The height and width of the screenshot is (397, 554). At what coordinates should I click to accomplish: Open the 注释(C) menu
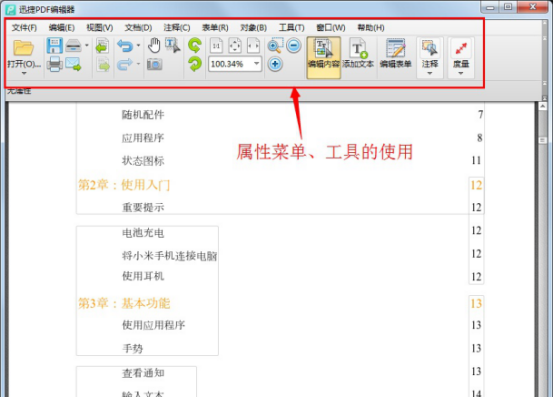pyautogui.click(x=177, y=28)
